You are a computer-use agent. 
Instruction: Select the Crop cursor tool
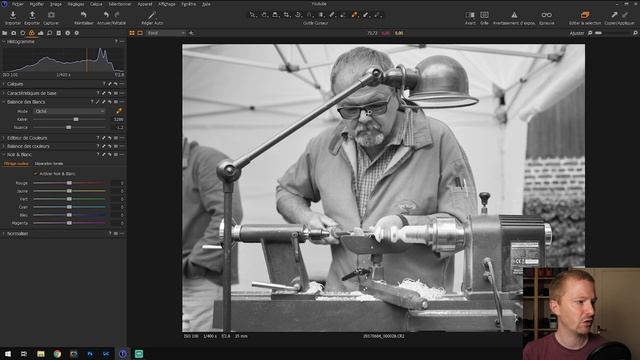pos(287,15)
